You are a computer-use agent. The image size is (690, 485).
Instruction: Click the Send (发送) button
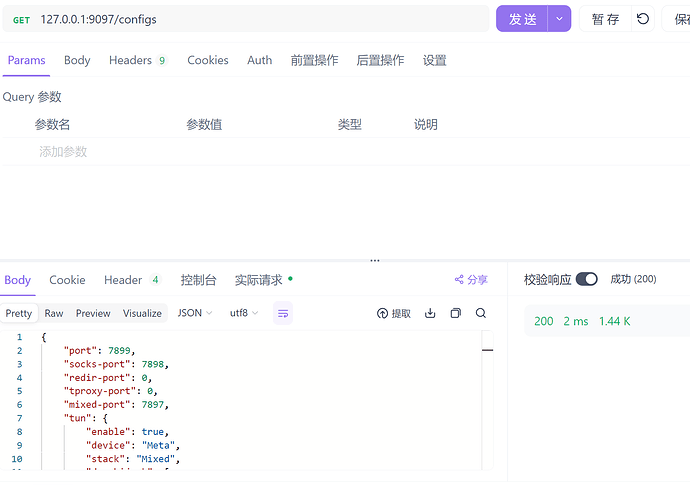click(522, 19)
